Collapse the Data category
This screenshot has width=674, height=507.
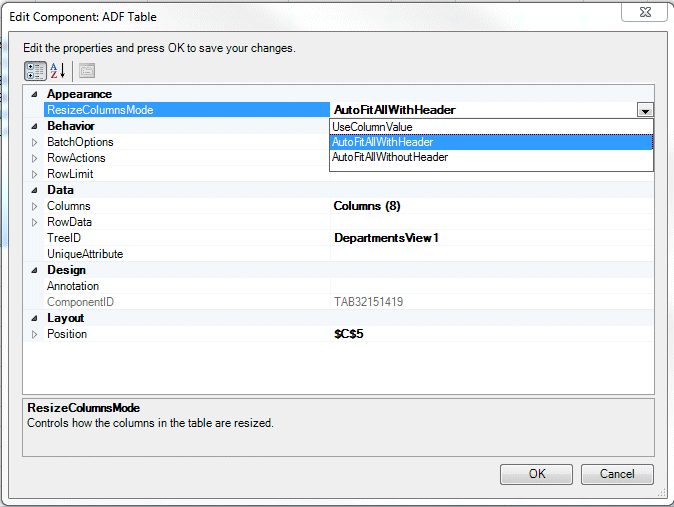coord(34,190)
